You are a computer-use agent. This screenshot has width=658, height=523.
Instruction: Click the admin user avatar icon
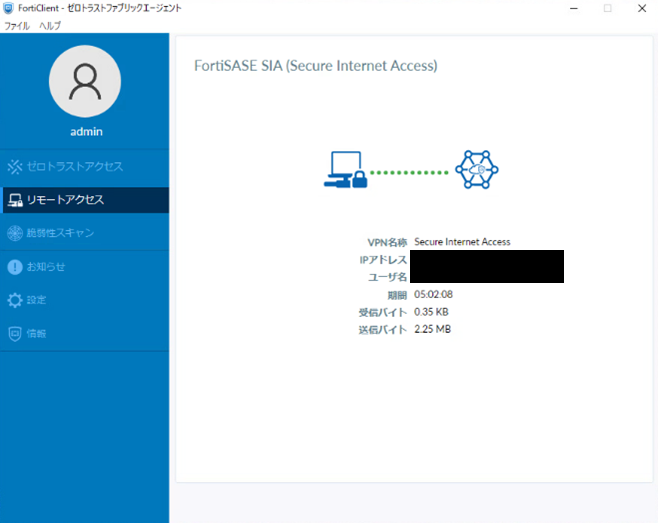tap(85, 81)
